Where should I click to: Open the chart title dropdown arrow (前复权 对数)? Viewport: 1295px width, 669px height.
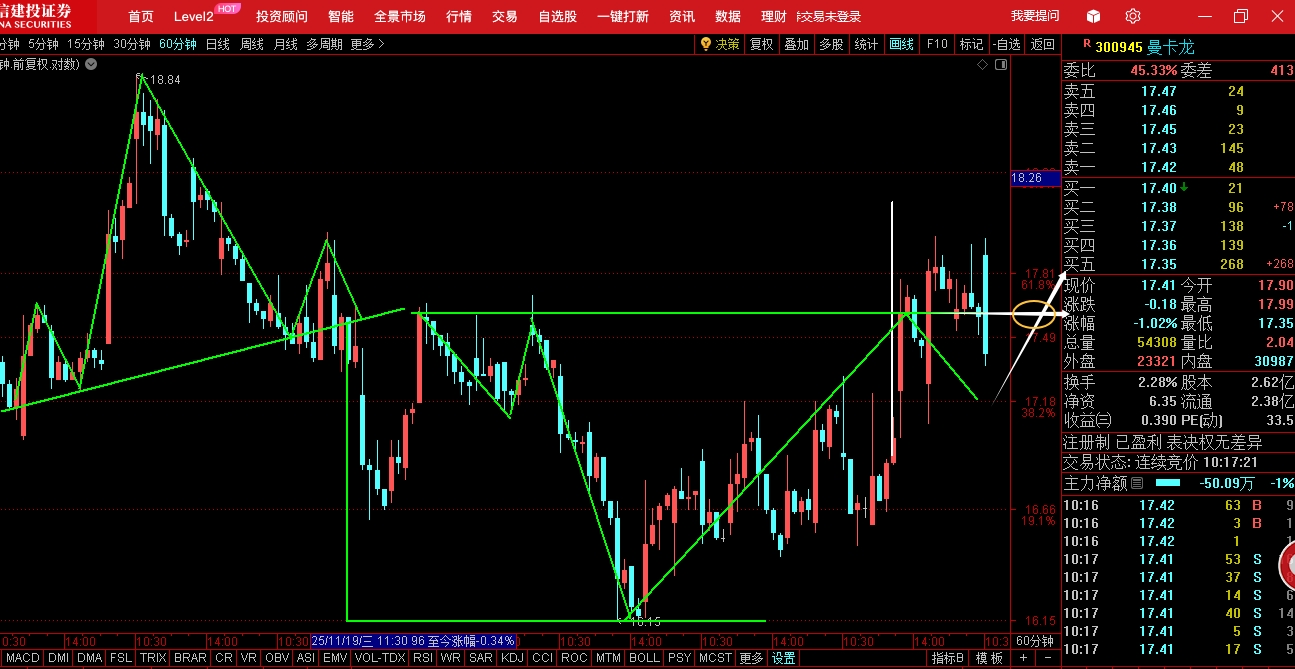pos(91,64)
